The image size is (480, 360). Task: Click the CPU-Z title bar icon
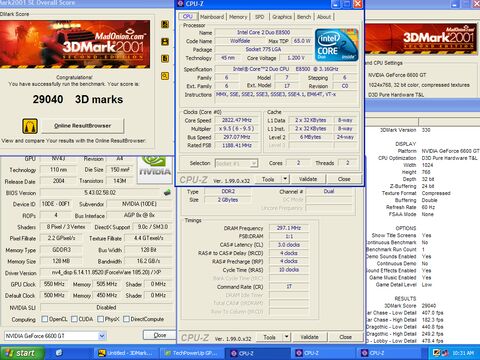[x=181, y=4]
